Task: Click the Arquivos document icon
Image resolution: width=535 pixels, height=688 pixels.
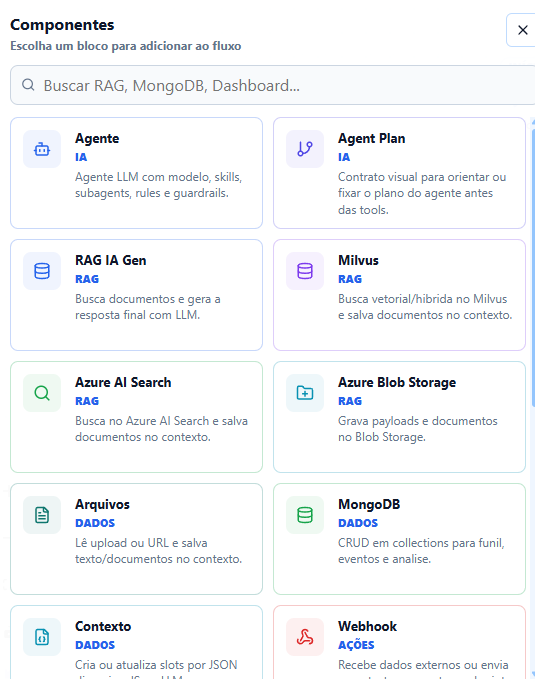Action: click(x=42, y=515)
